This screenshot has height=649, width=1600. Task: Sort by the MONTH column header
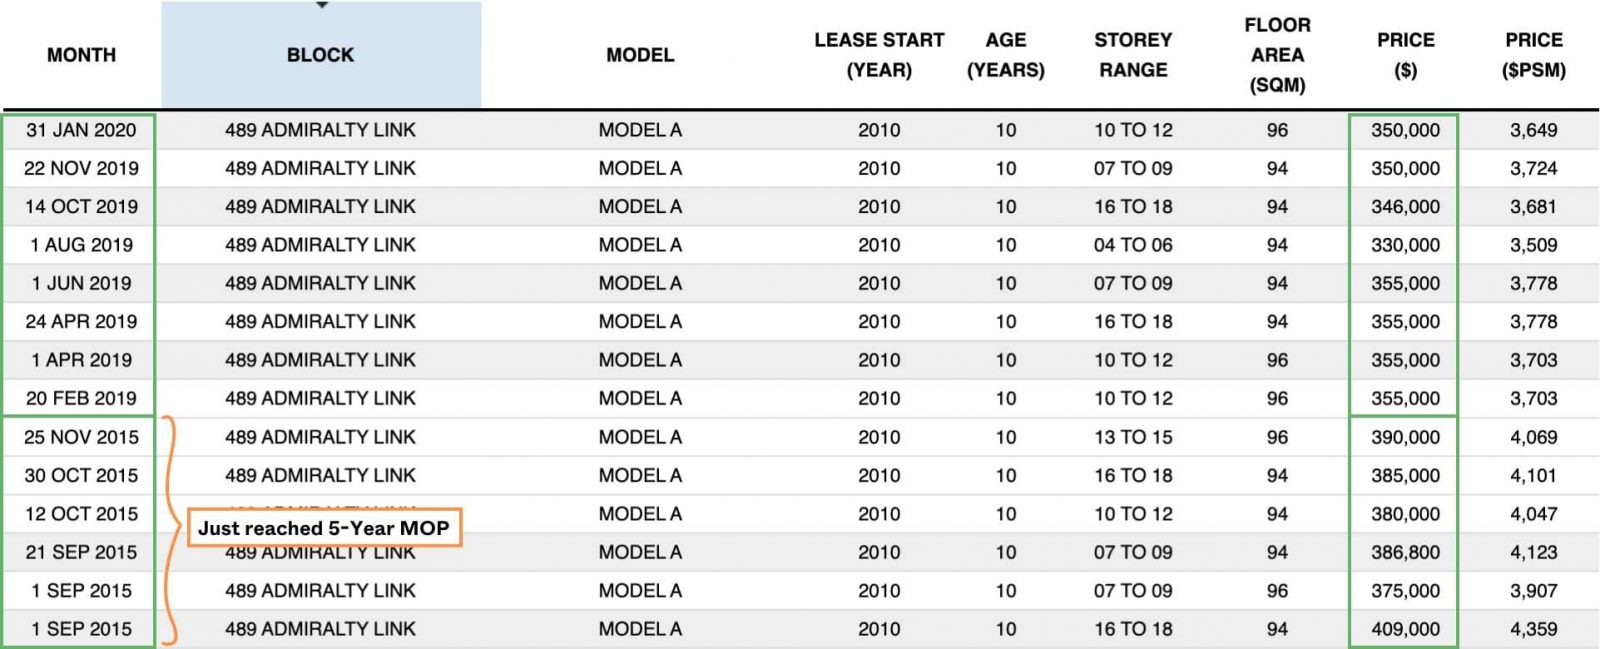pyautogui.click(x=81, y=55)
